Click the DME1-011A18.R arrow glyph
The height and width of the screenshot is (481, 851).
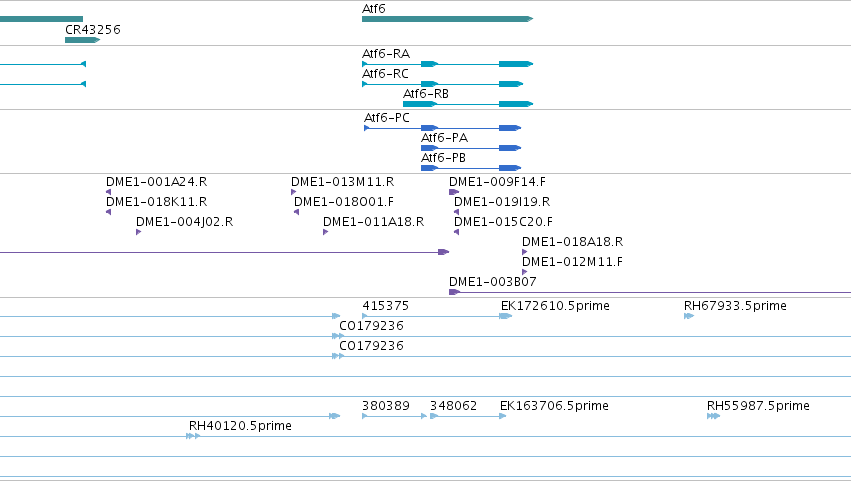click(x=326, y=232)
